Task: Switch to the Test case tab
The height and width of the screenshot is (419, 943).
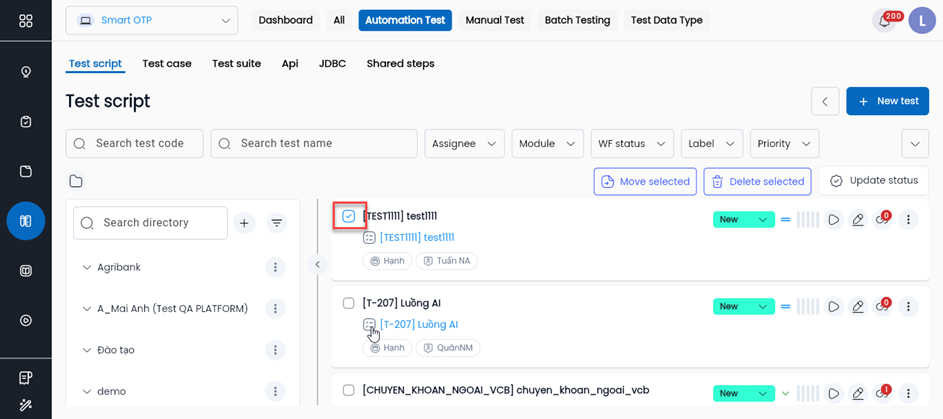Action: pos(166,64)
